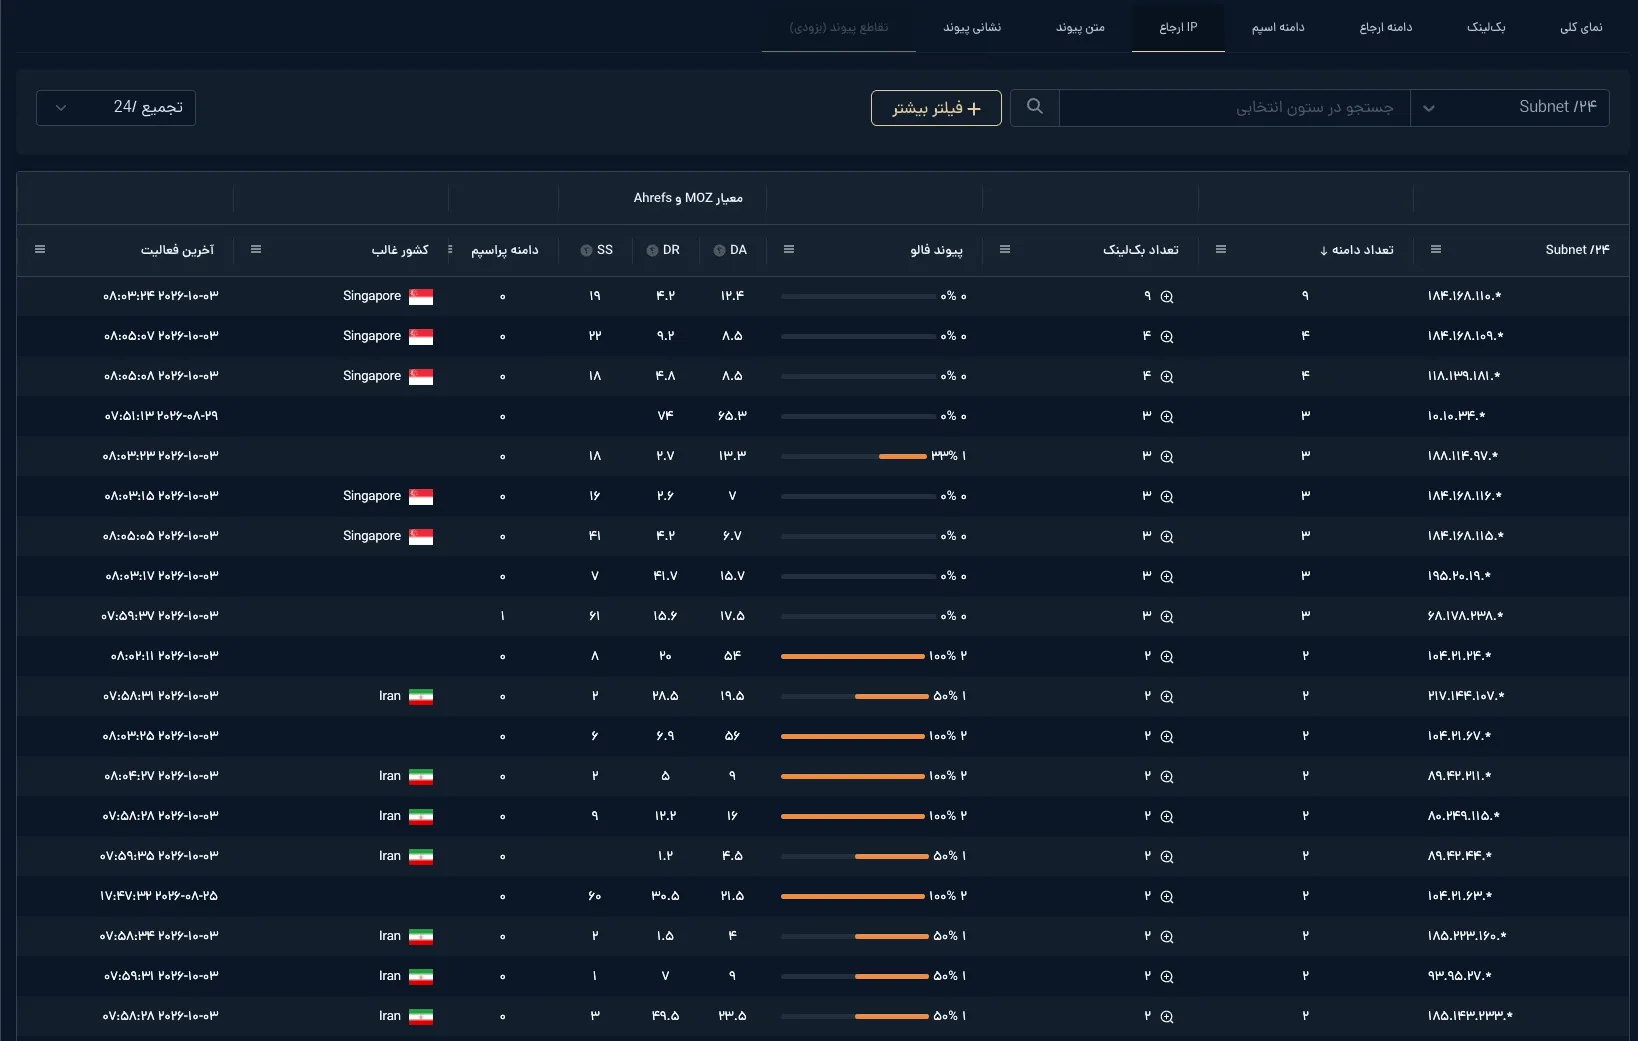1638x1041 pixels.
Task: Click the ۱۰۴.۲۱.۶۳.* subnet cell
Action: [x=1460, y=896]
